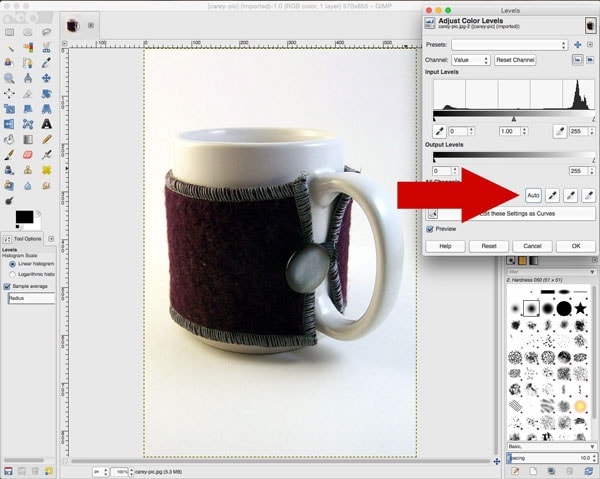Switch to the Patterns tab in dock

coord(522,261)
